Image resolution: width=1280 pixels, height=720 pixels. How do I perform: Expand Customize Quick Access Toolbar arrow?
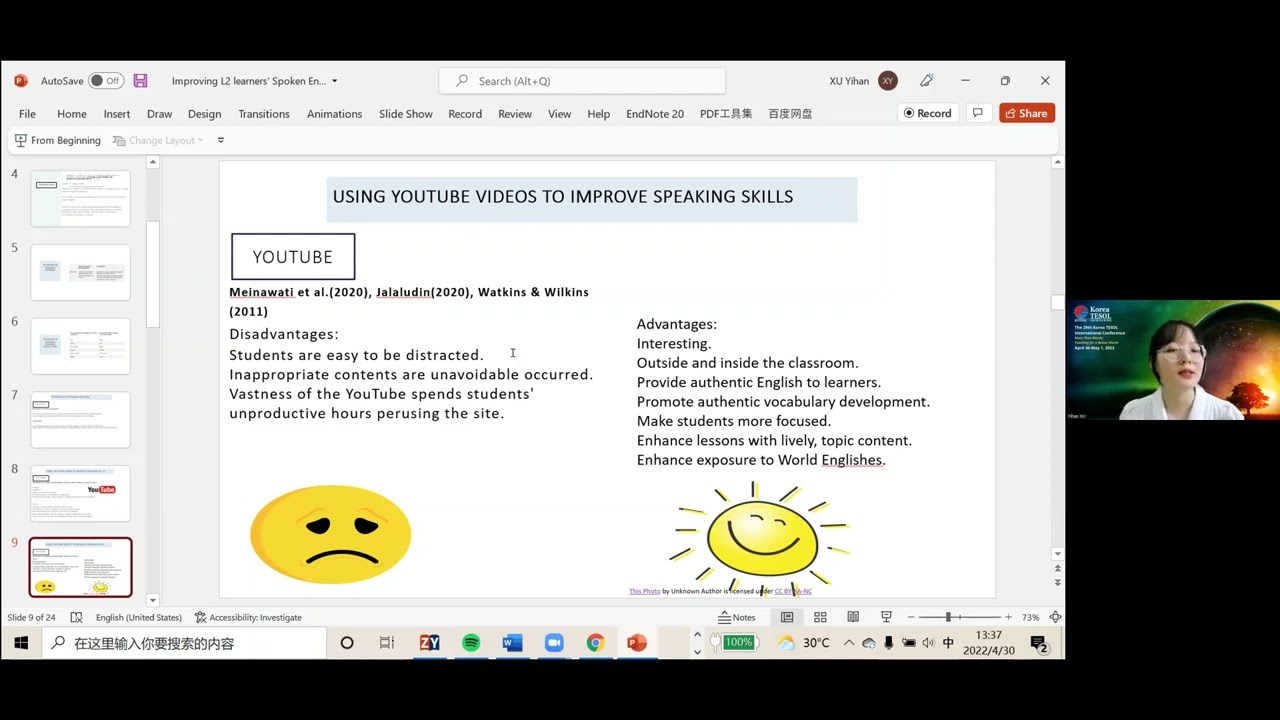point(221,140)
